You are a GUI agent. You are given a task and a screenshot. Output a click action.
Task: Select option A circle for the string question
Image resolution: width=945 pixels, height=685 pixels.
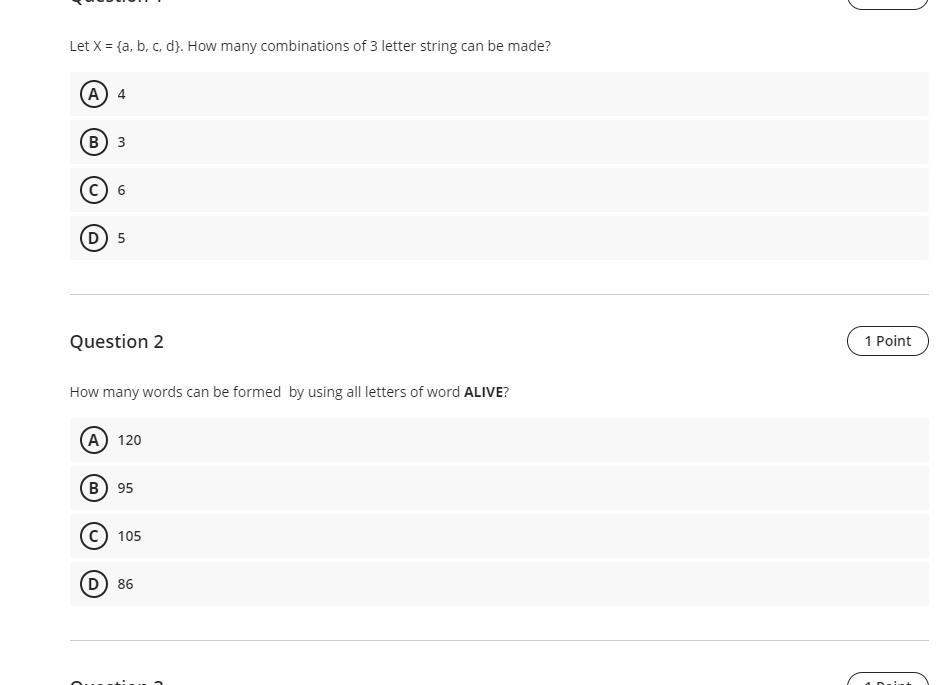coord(93,94)
